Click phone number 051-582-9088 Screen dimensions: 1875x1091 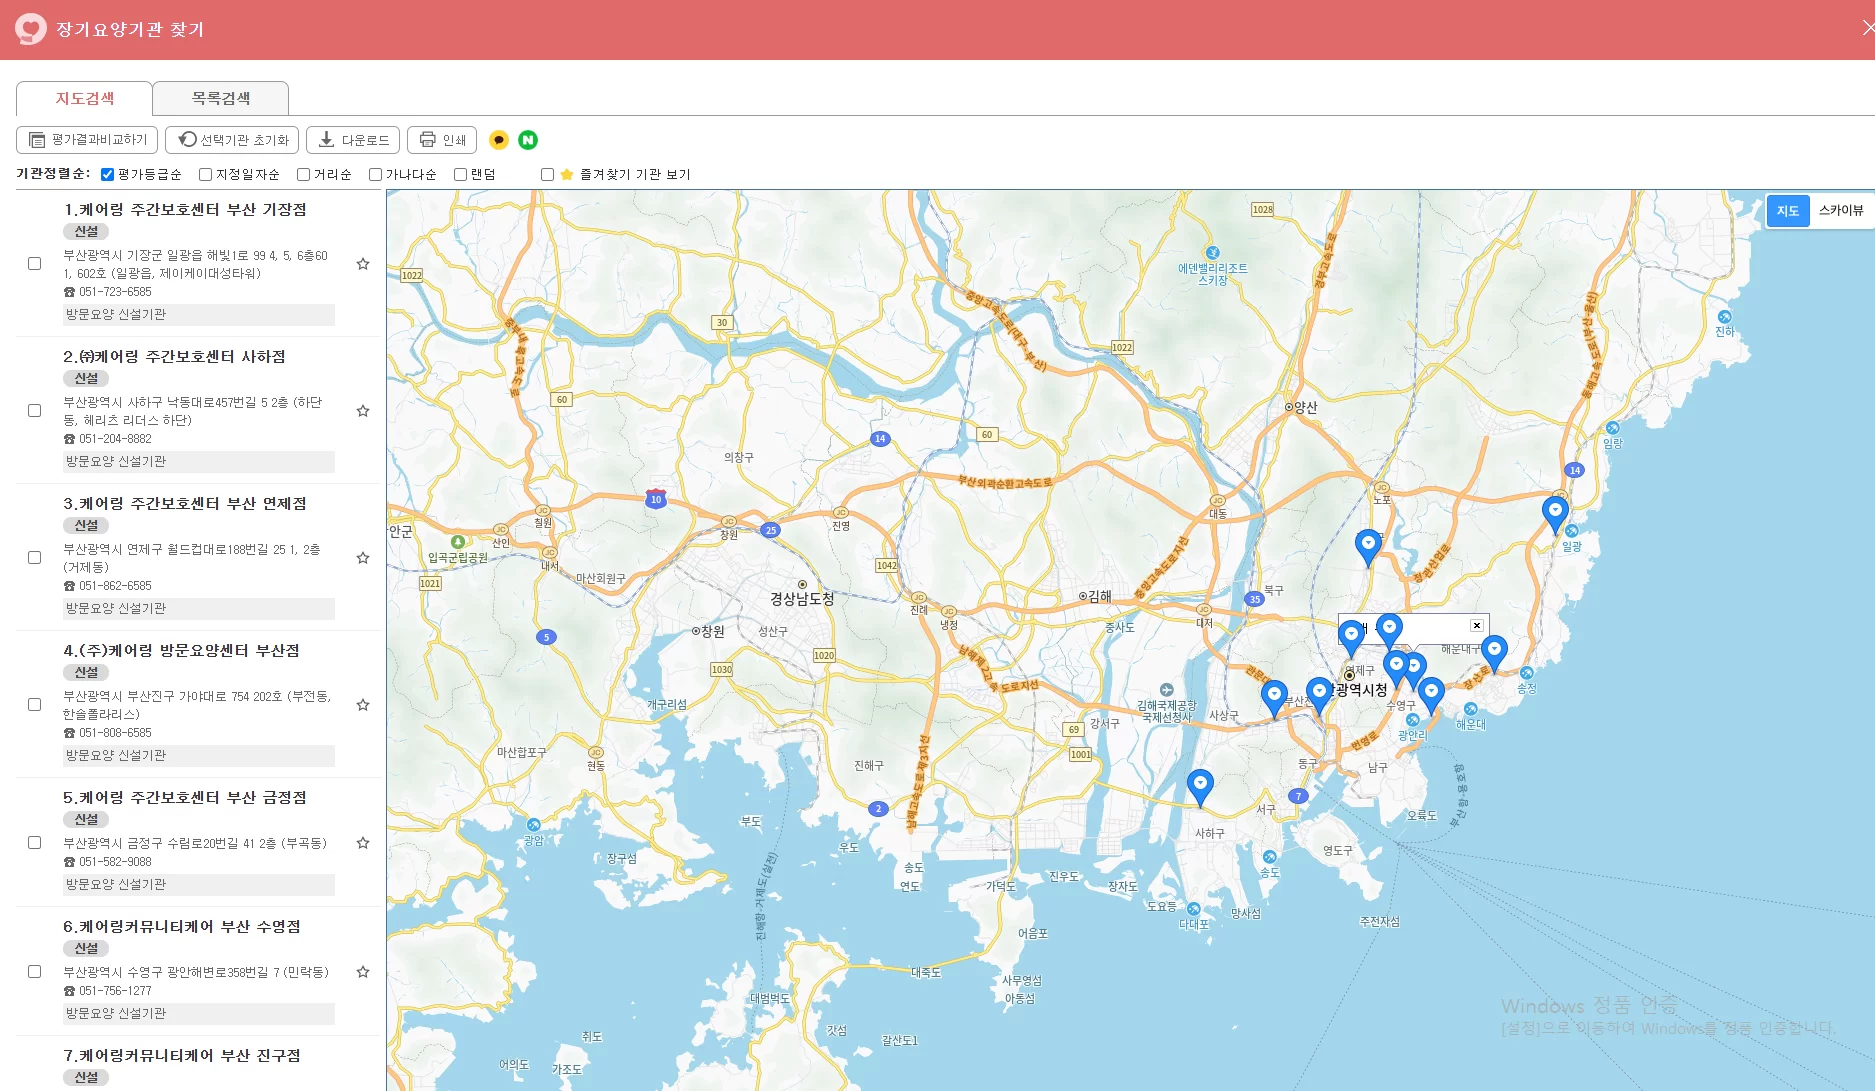tap(115, 862)
